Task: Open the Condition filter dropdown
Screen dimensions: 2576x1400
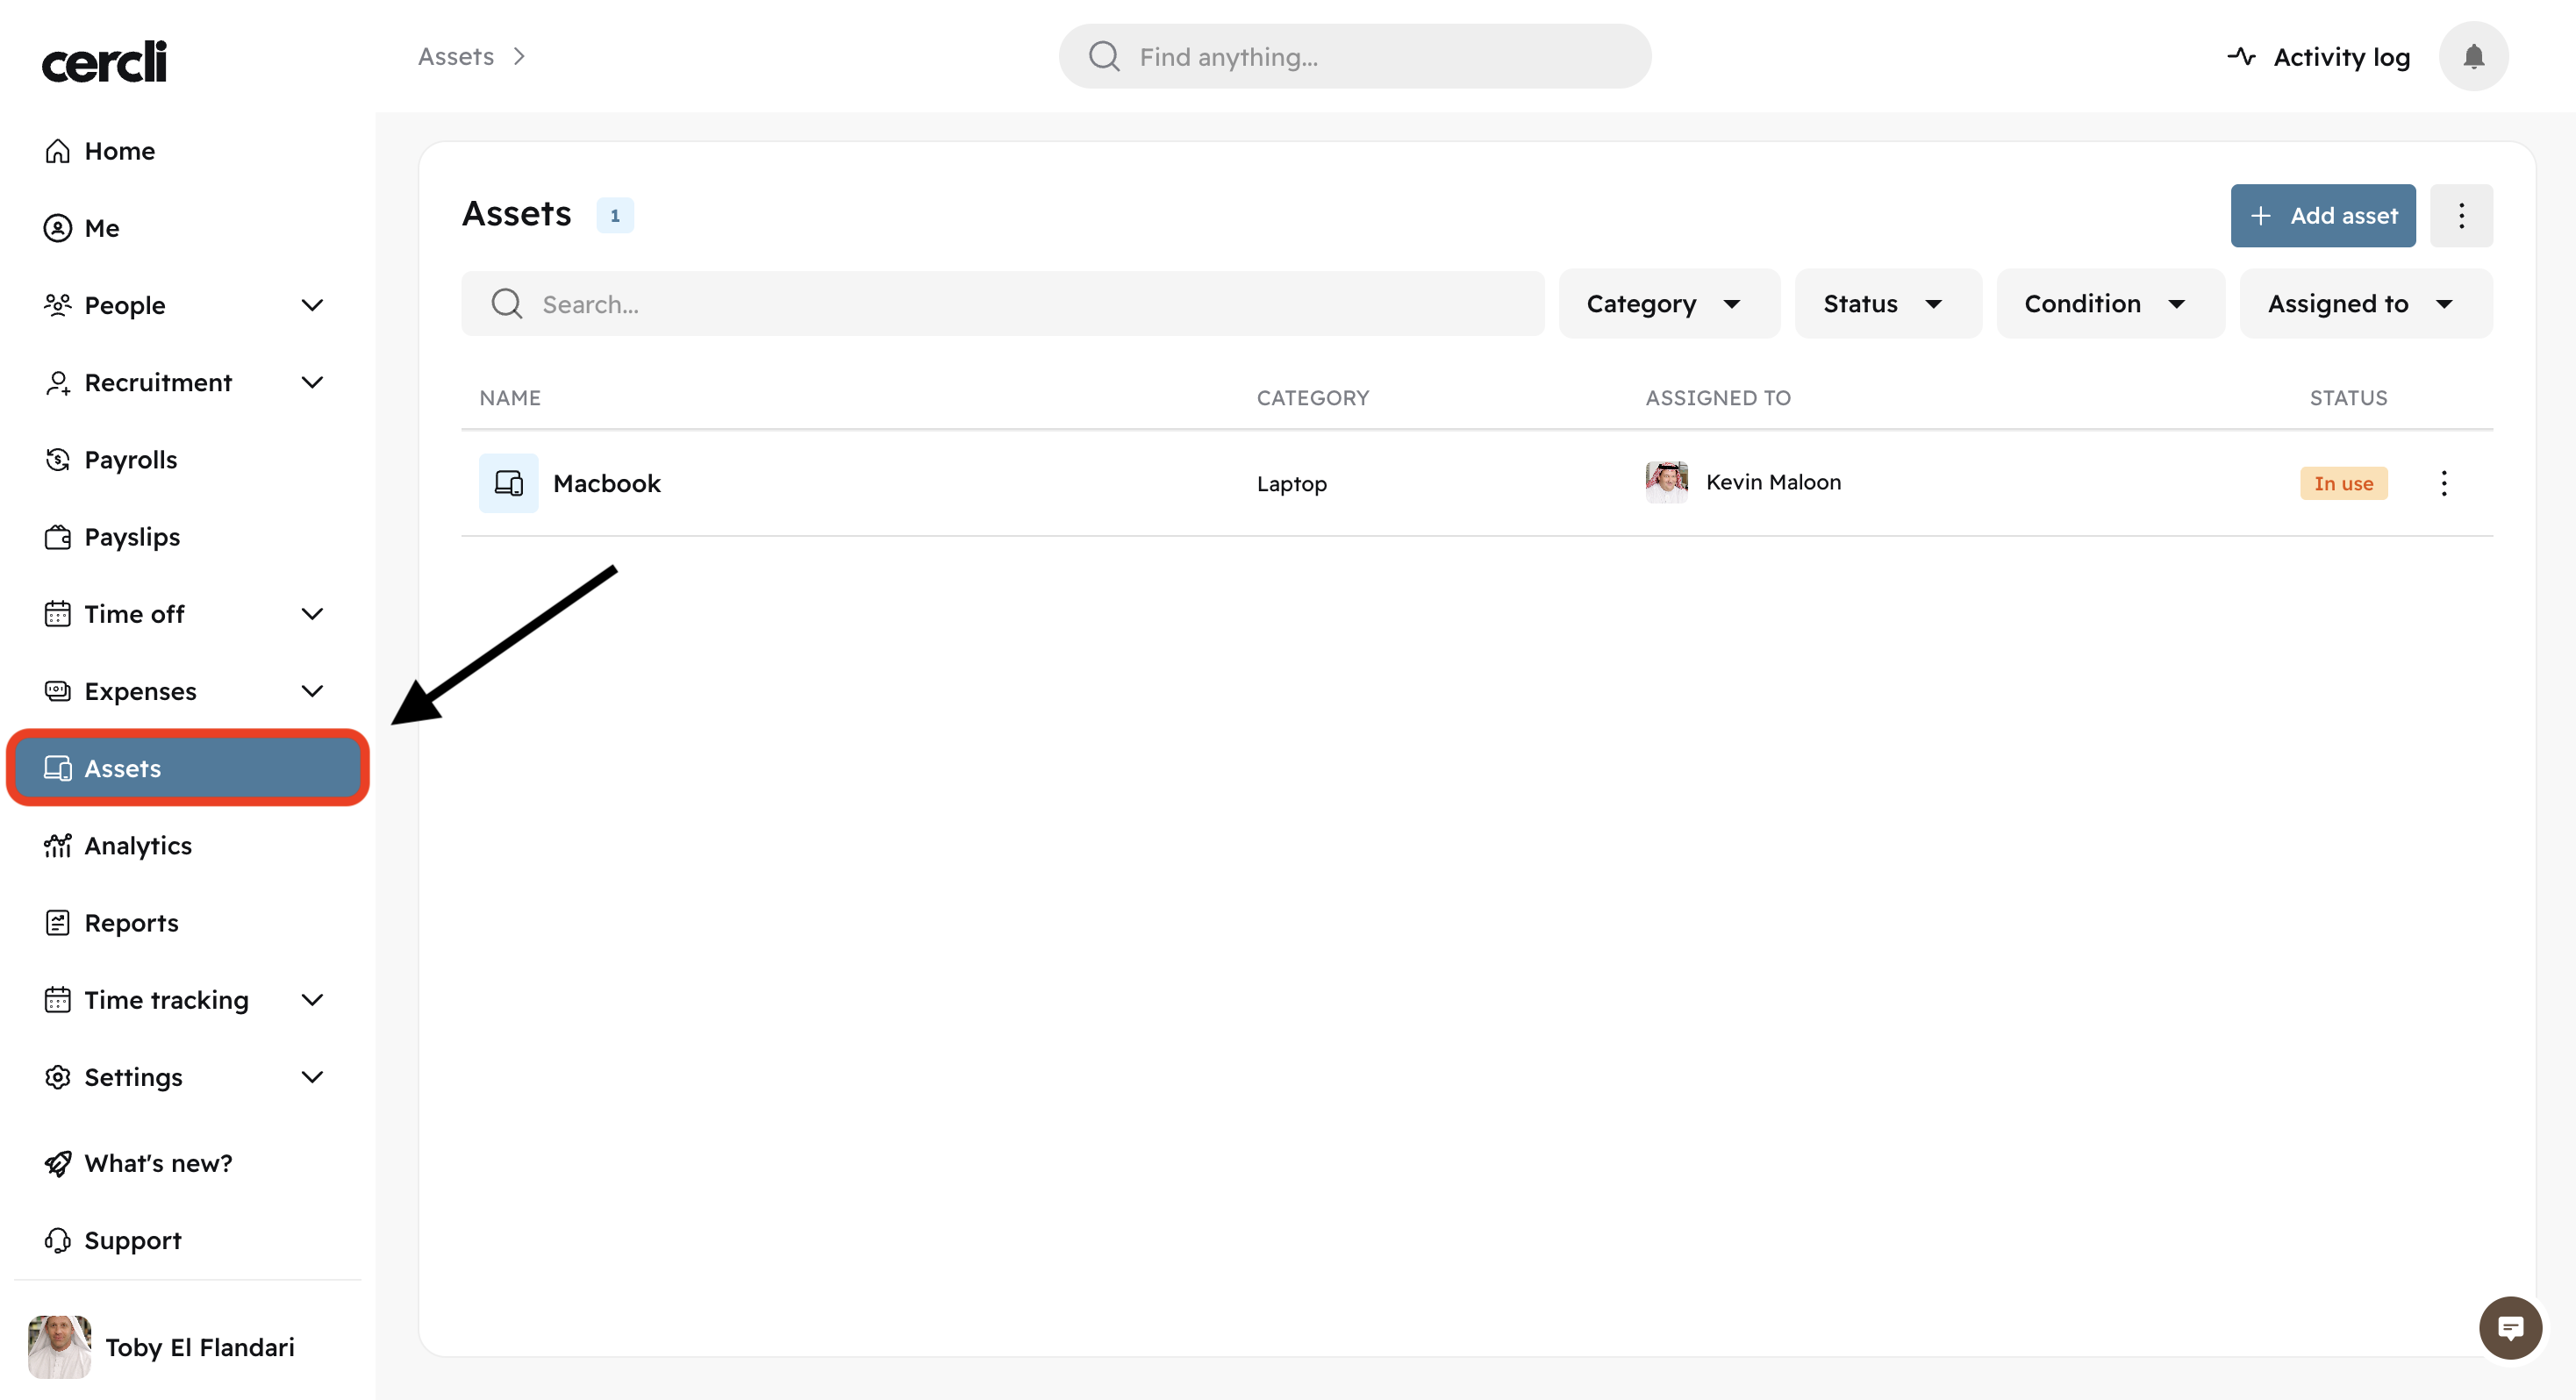Action: (x=2109, y=304)
